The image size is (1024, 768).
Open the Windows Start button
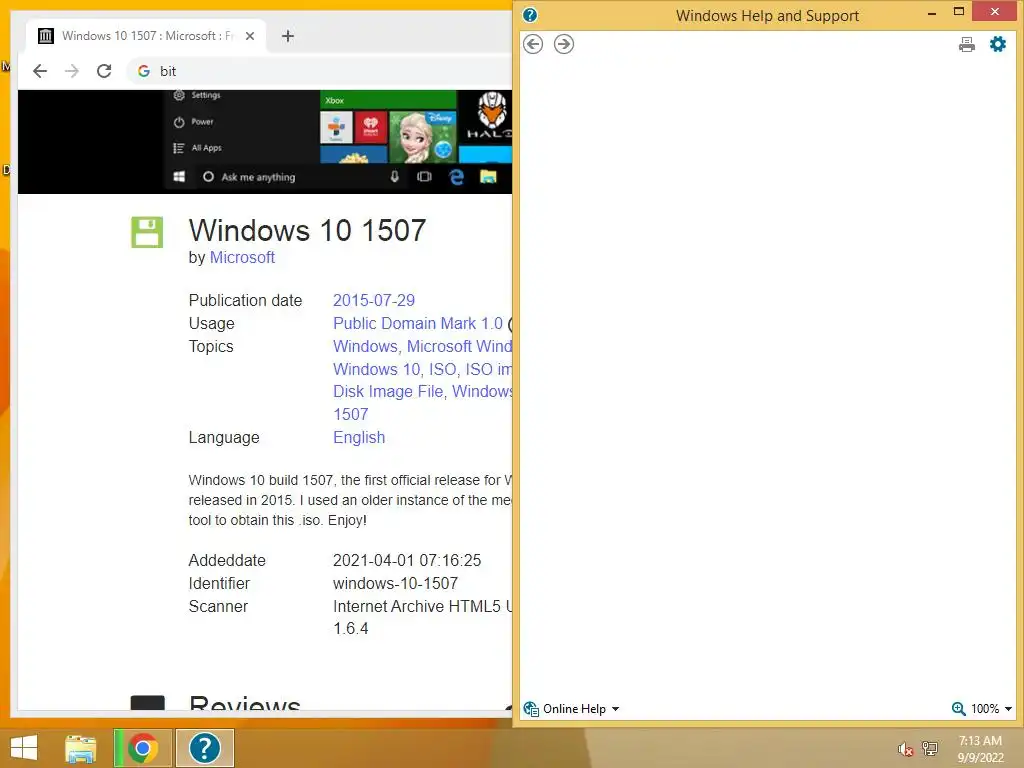(24, 748)
